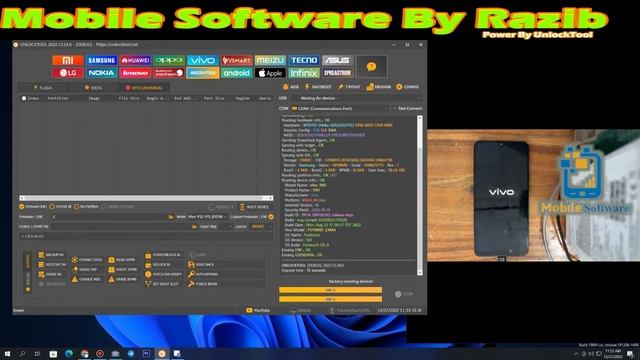Click the Patch DM-Verify button
The height and width of the screenshot is (360, 640).
164,274
